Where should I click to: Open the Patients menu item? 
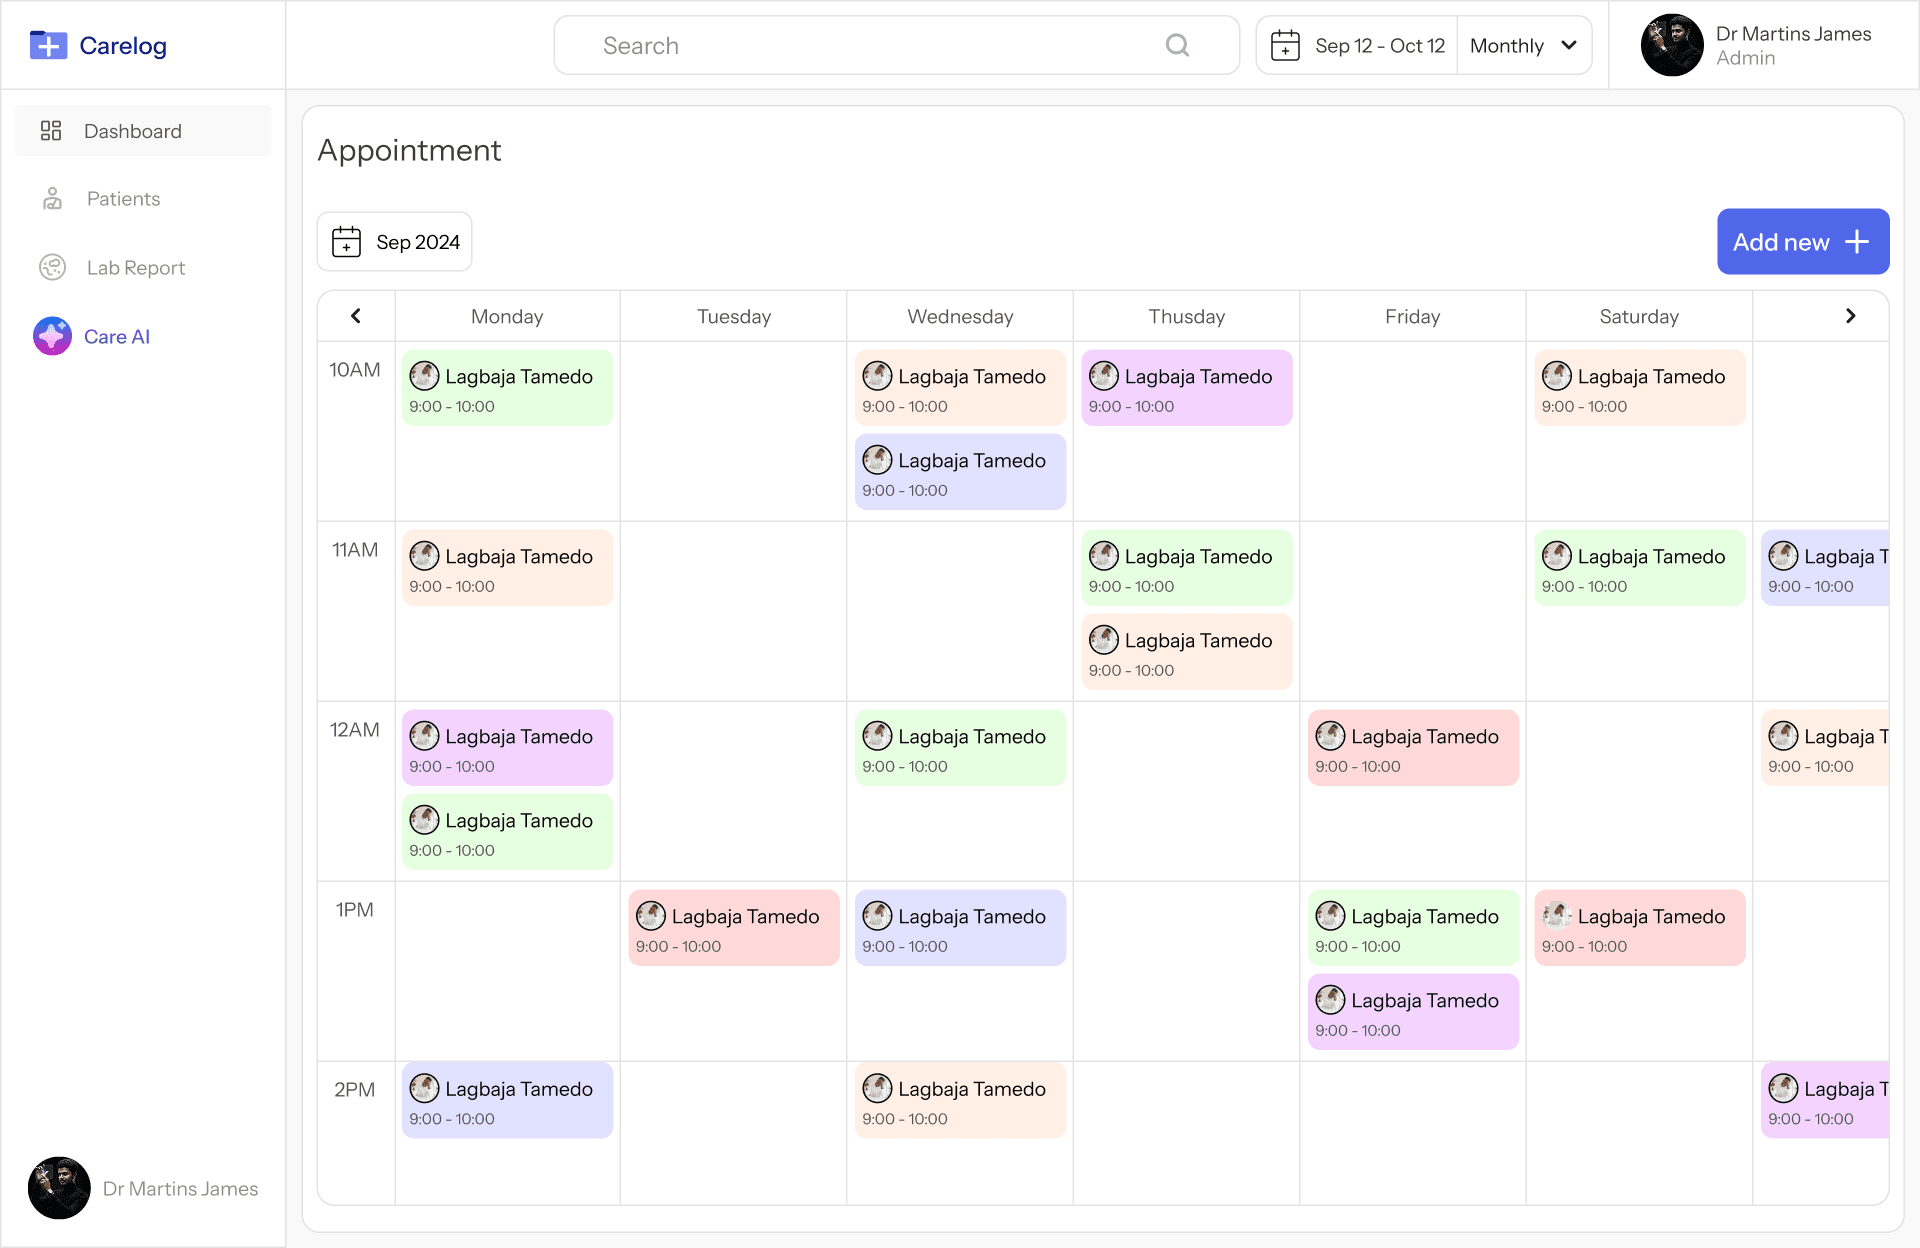(123, 199)
